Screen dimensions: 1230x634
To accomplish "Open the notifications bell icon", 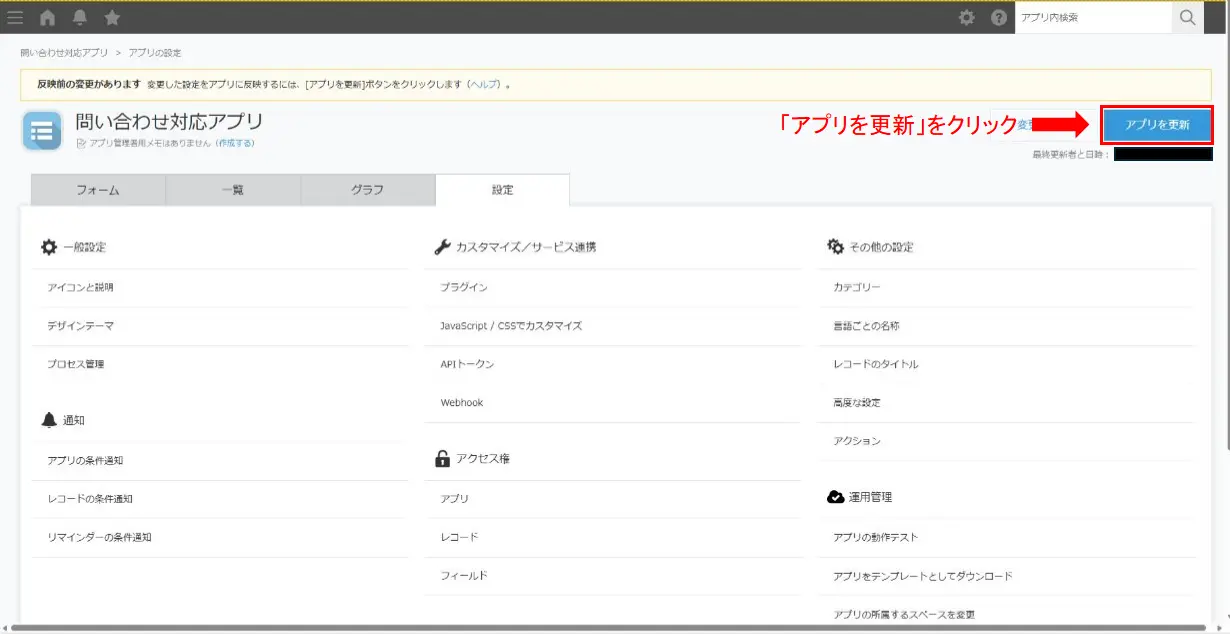I will (79, 16).
